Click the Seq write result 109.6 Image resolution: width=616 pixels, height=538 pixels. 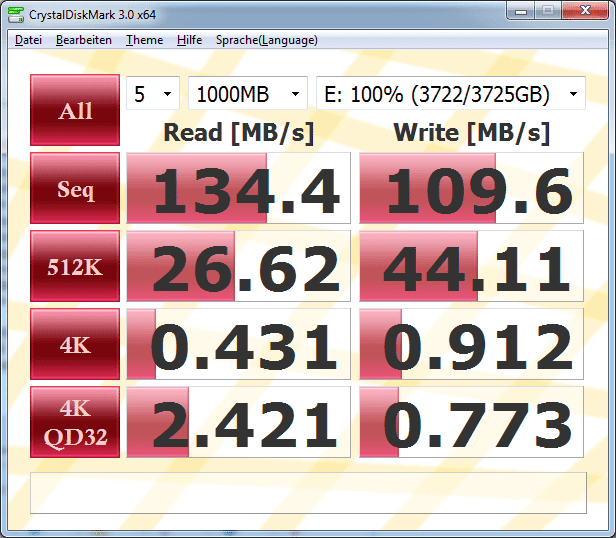click(x=471, y=188)
